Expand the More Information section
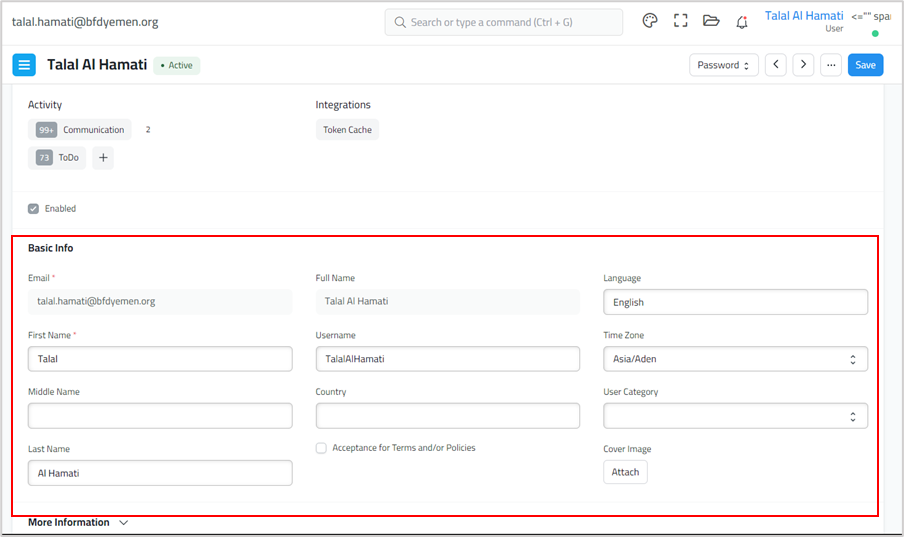Image resolution: width=904 pixels, height=537 pixels. pyautogui.click(x=78, y=522)
